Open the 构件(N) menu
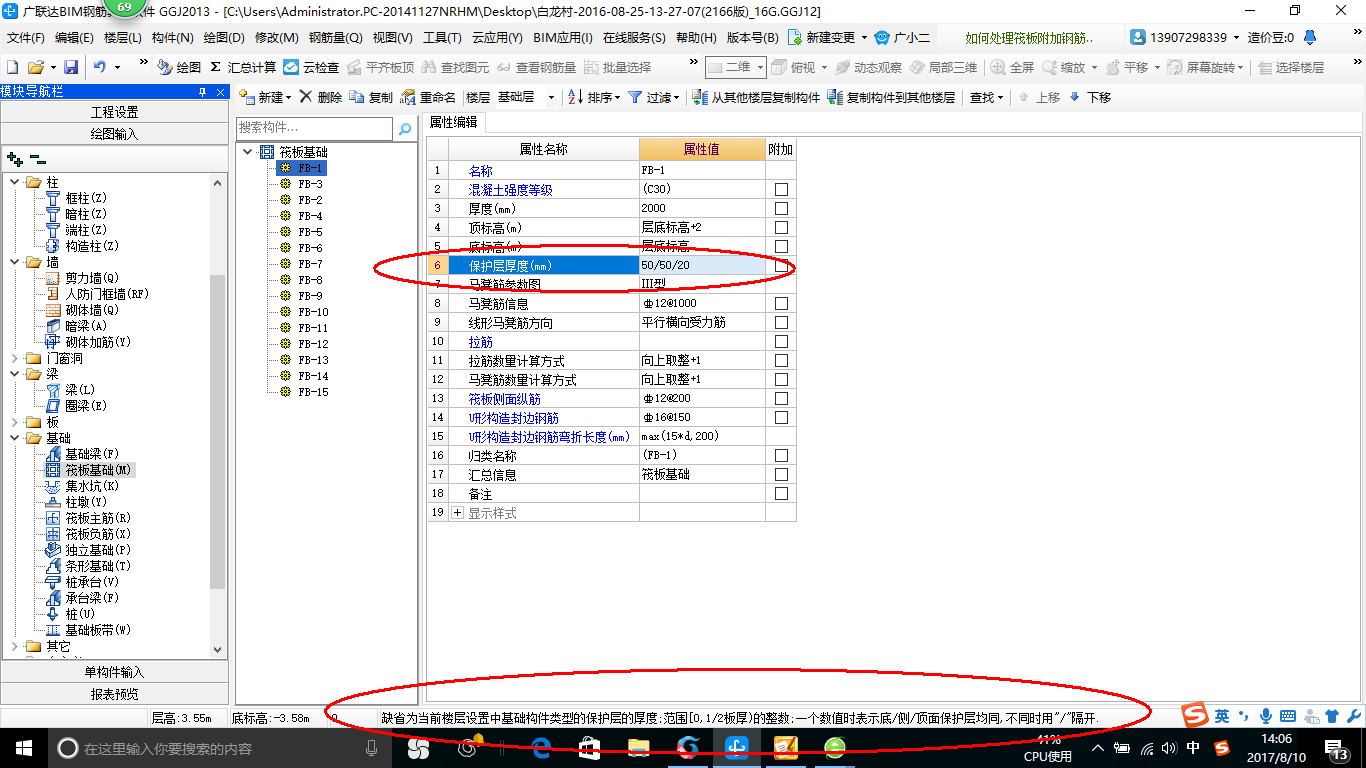The width and height of the screenshot is (1366, 768). pyautogui.click(x=172, y=37)
